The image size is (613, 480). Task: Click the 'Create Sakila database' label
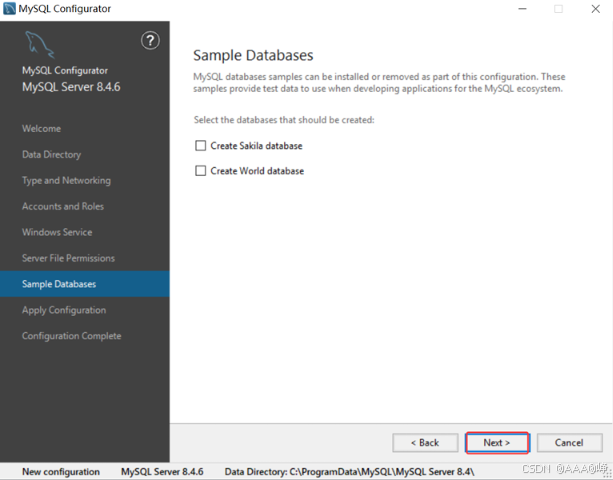256,146
